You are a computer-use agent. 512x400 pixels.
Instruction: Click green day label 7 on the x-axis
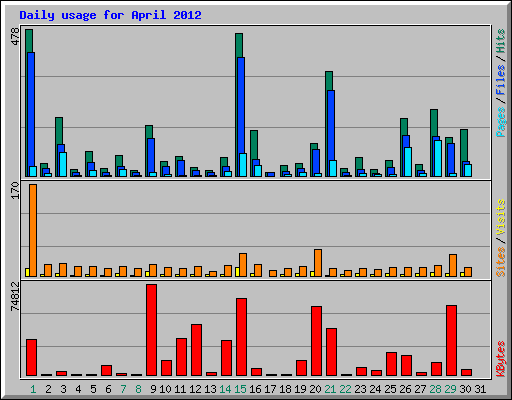123,389
